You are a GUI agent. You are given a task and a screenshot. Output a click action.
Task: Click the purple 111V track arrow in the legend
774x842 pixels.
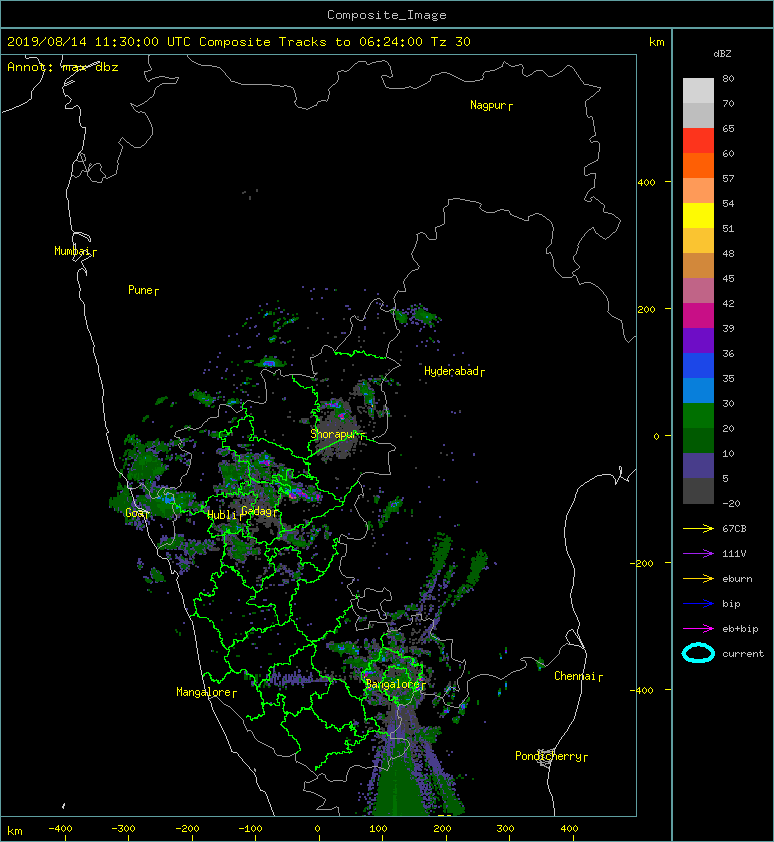(x=698, y=554)
